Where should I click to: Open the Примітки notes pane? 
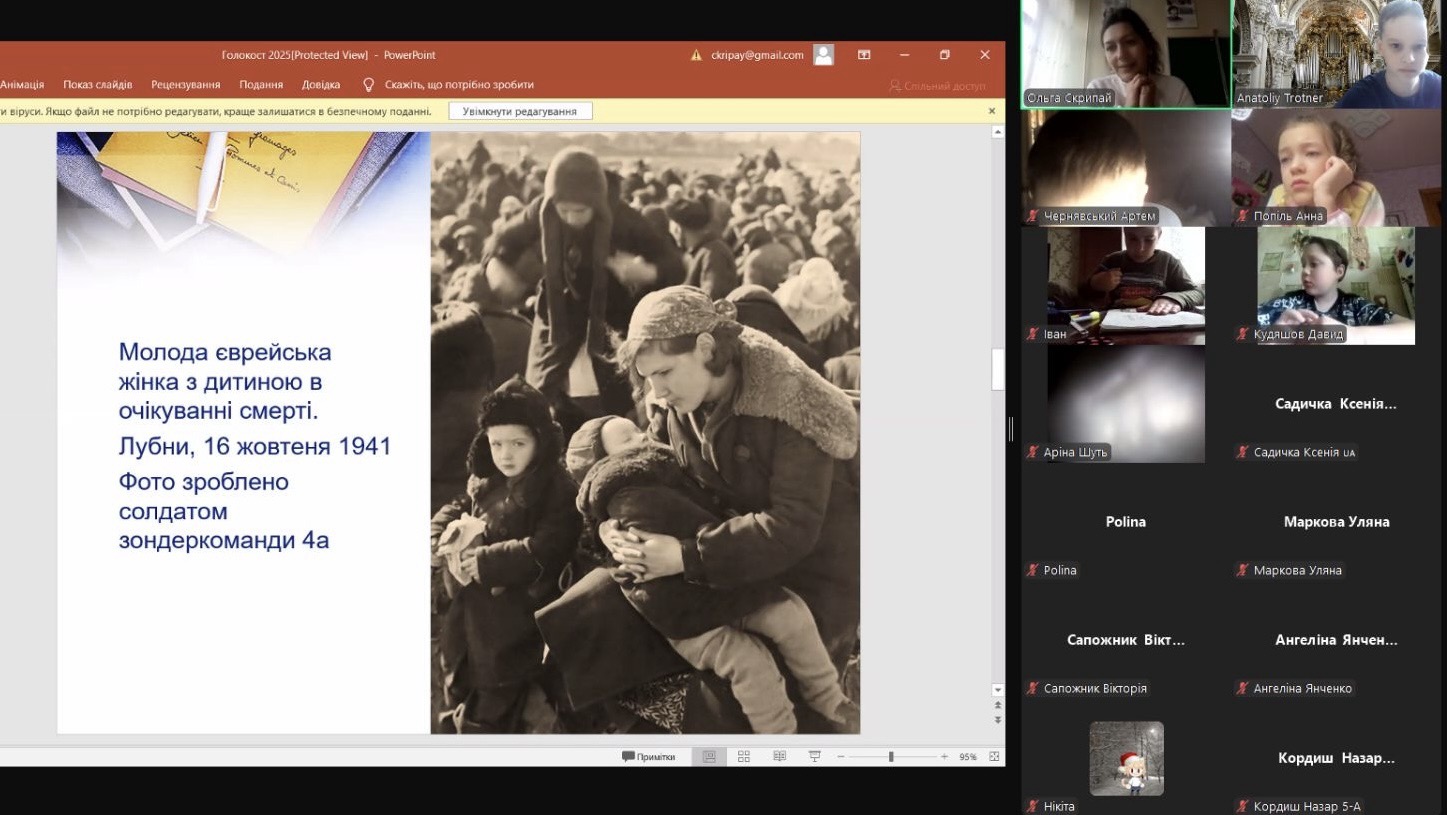point(648,757)
